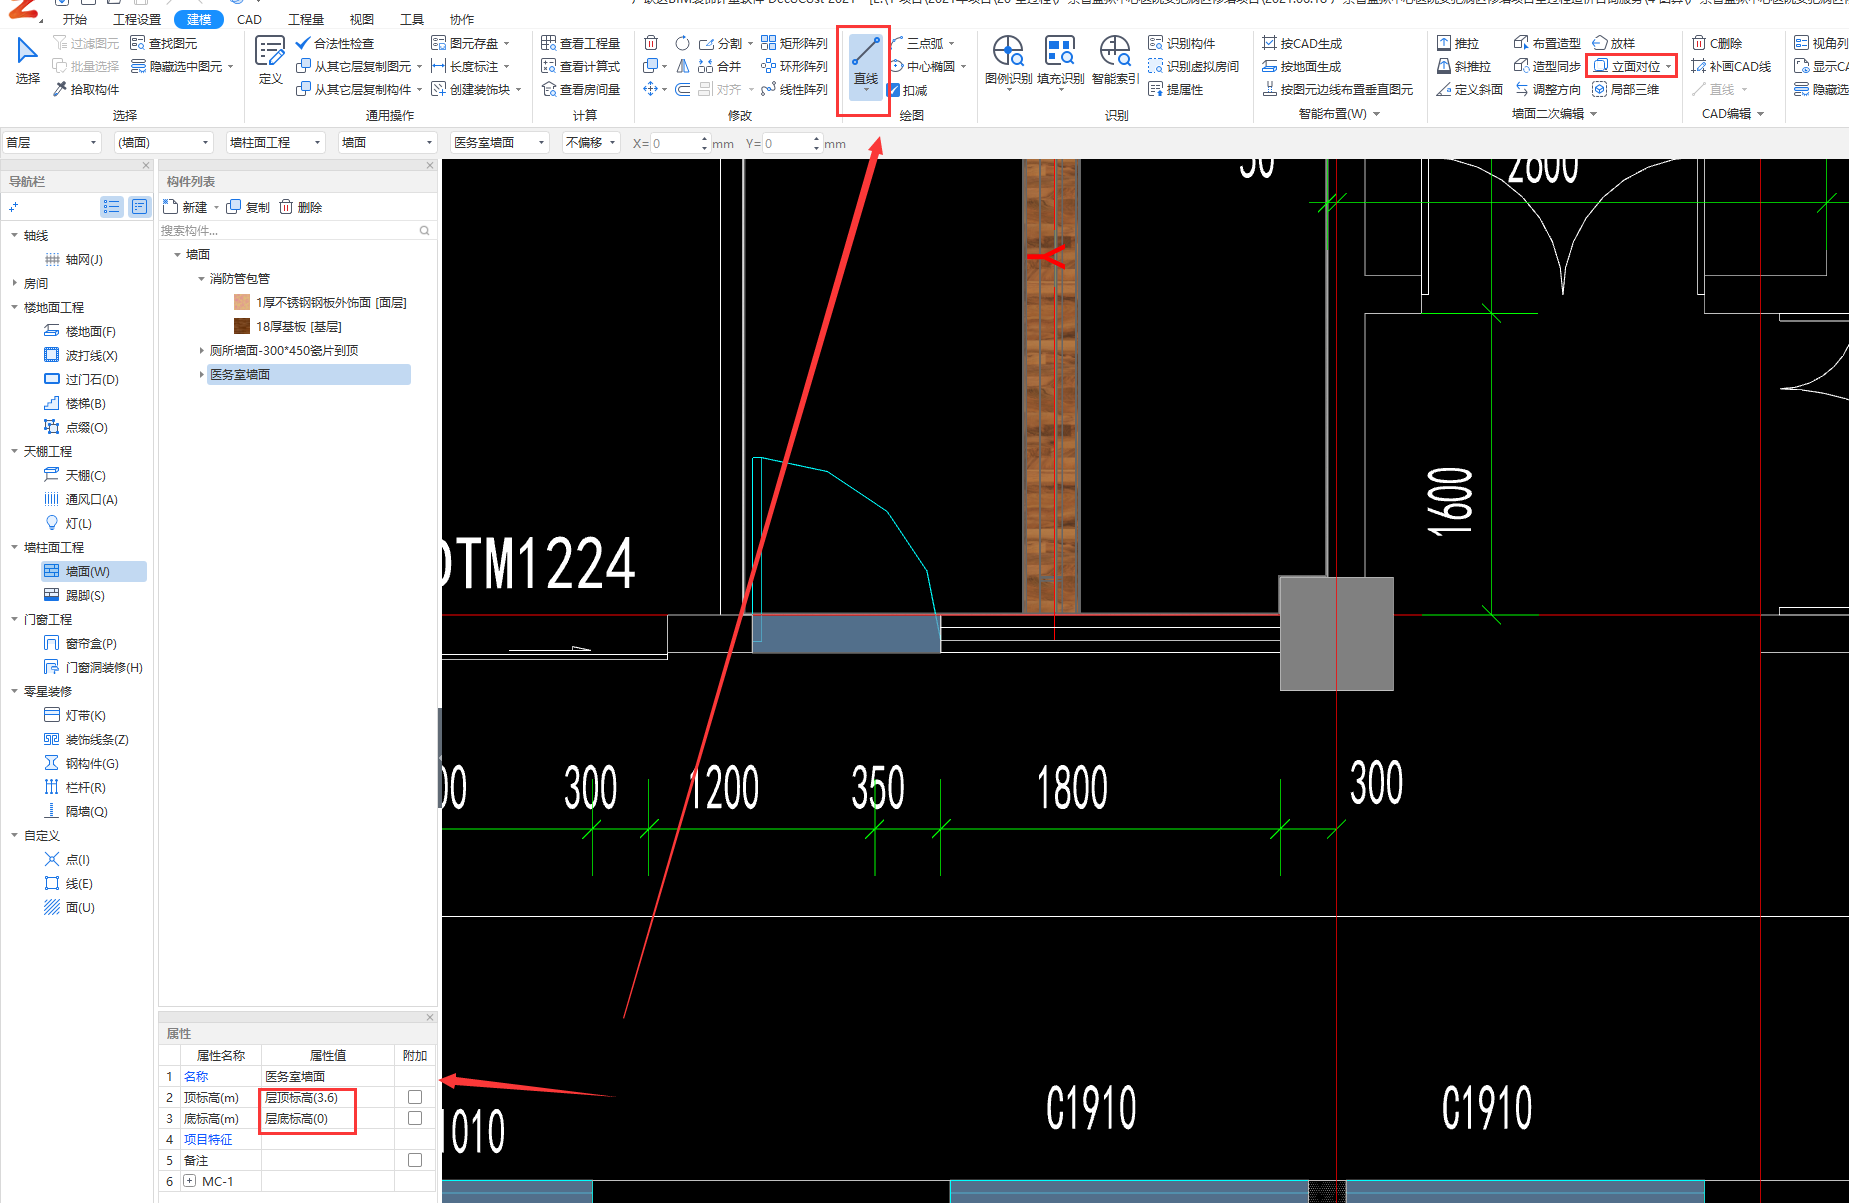Click the mirror icon in 修改 group
The height and width of the screenshot is (1203, 1849).
682,66
